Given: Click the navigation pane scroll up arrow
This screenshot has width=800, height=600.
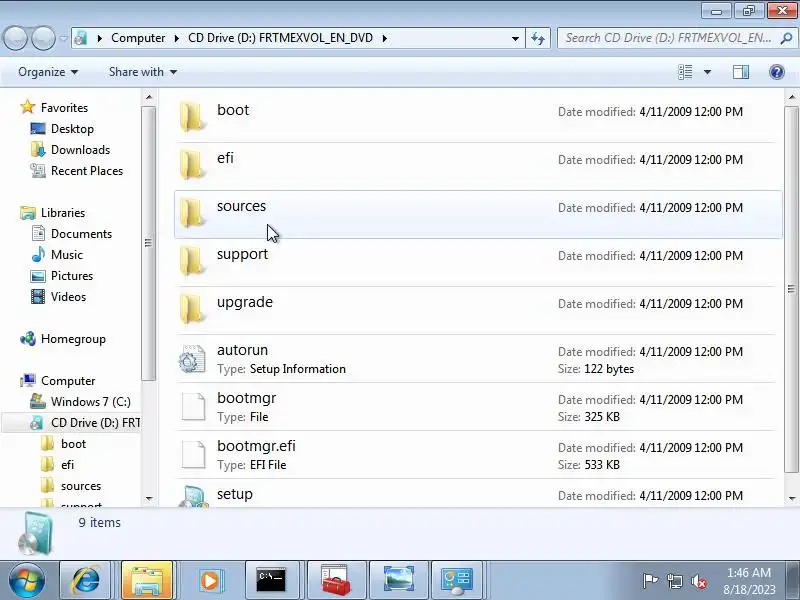Looking at the screenshot, I should tap(148, 97).
